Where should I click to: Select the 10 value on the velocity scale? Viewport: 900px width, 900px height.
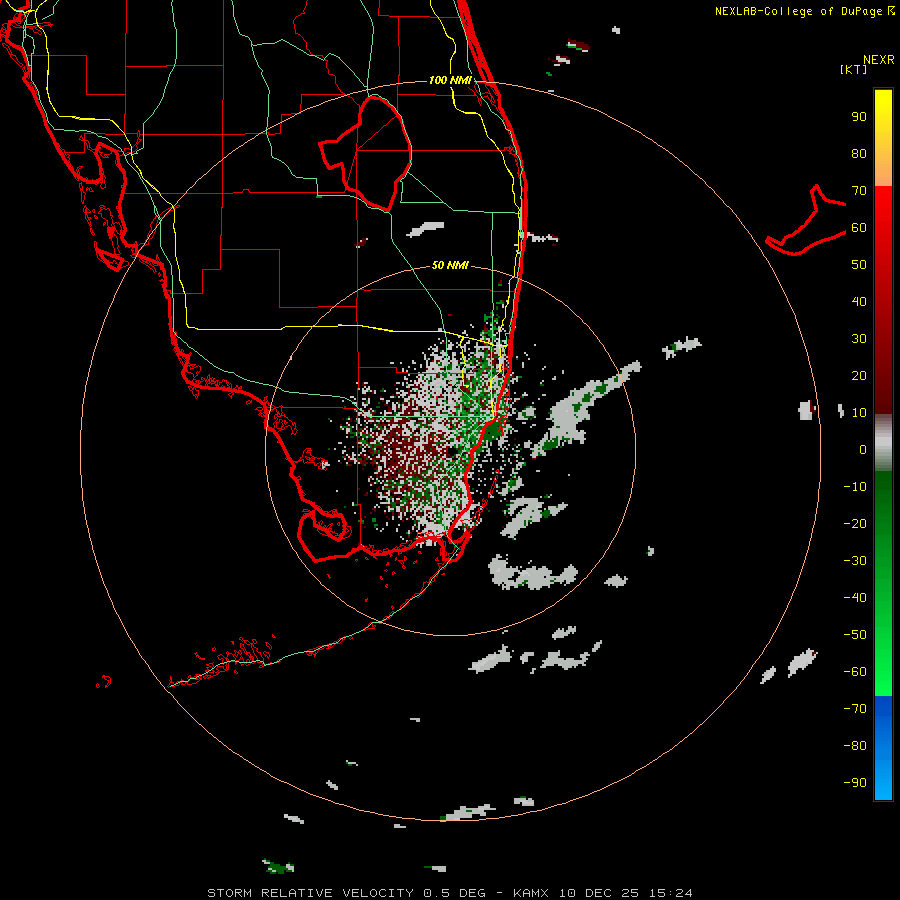pos(859,413)
